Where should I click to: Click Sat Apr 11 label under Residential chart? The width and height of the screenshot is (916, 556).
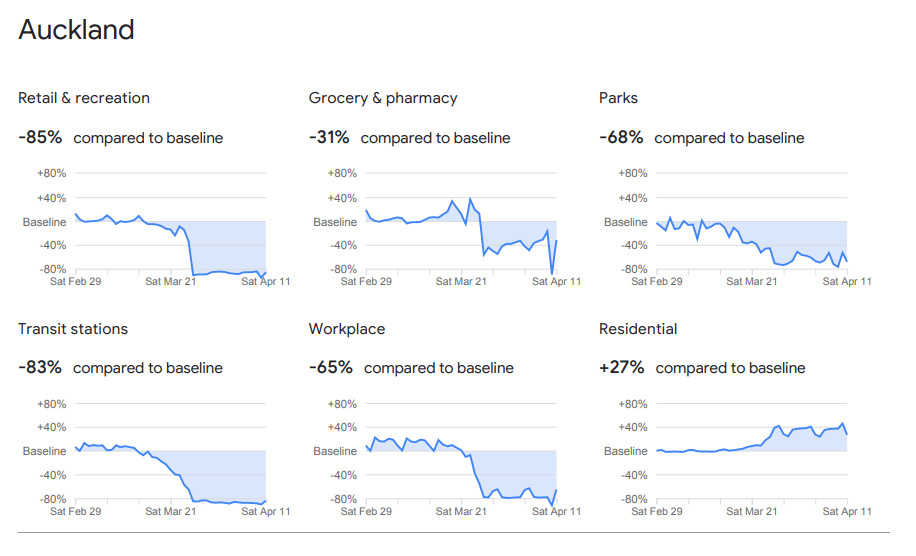click(847, 512)
